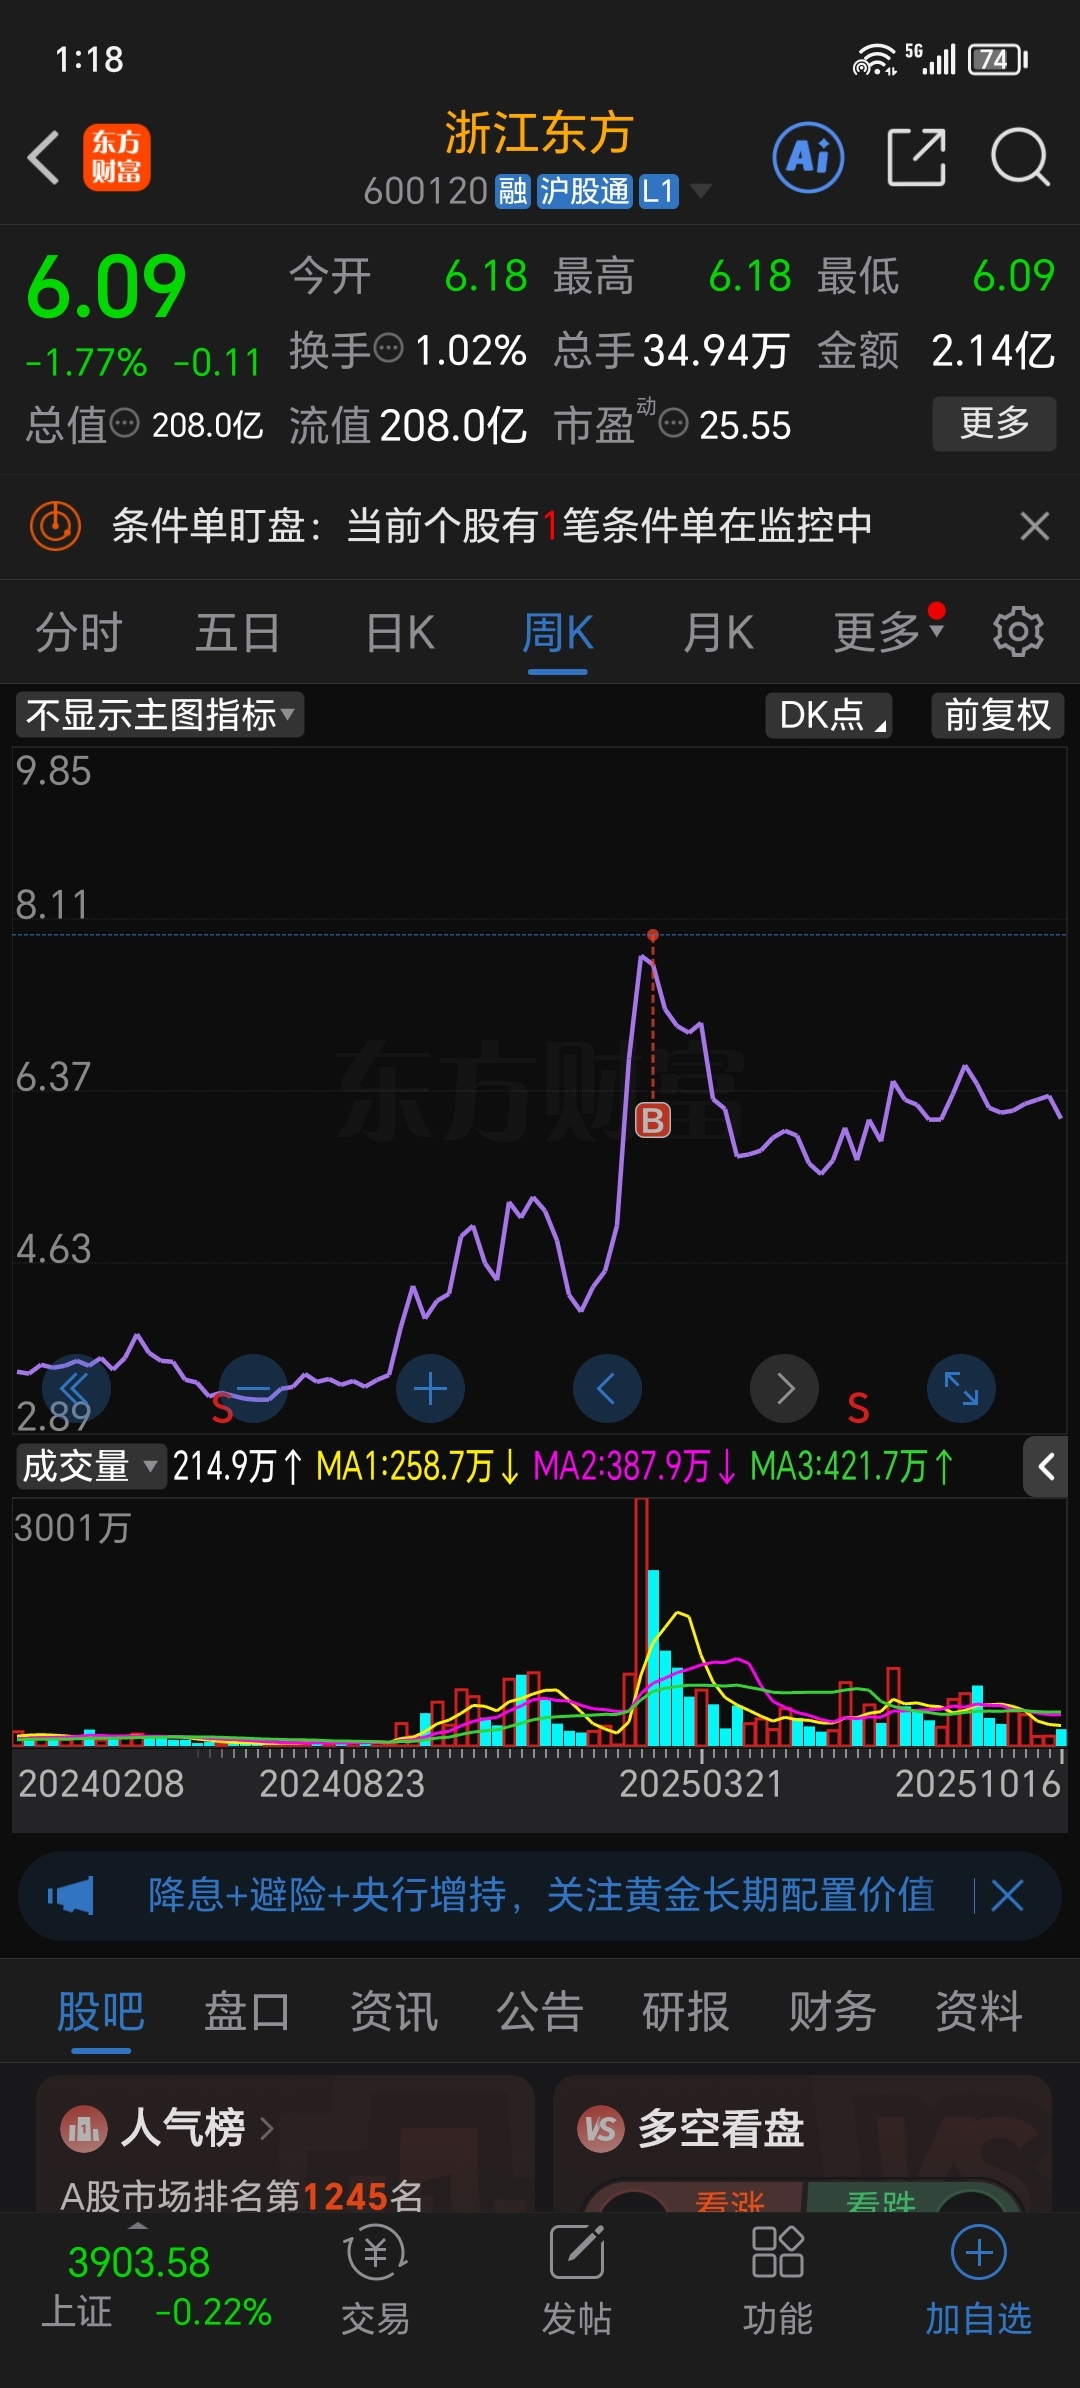Screen dimensions: 1080x2388
Task: Tap the L1 quote level badge
Action: point(658,190)
